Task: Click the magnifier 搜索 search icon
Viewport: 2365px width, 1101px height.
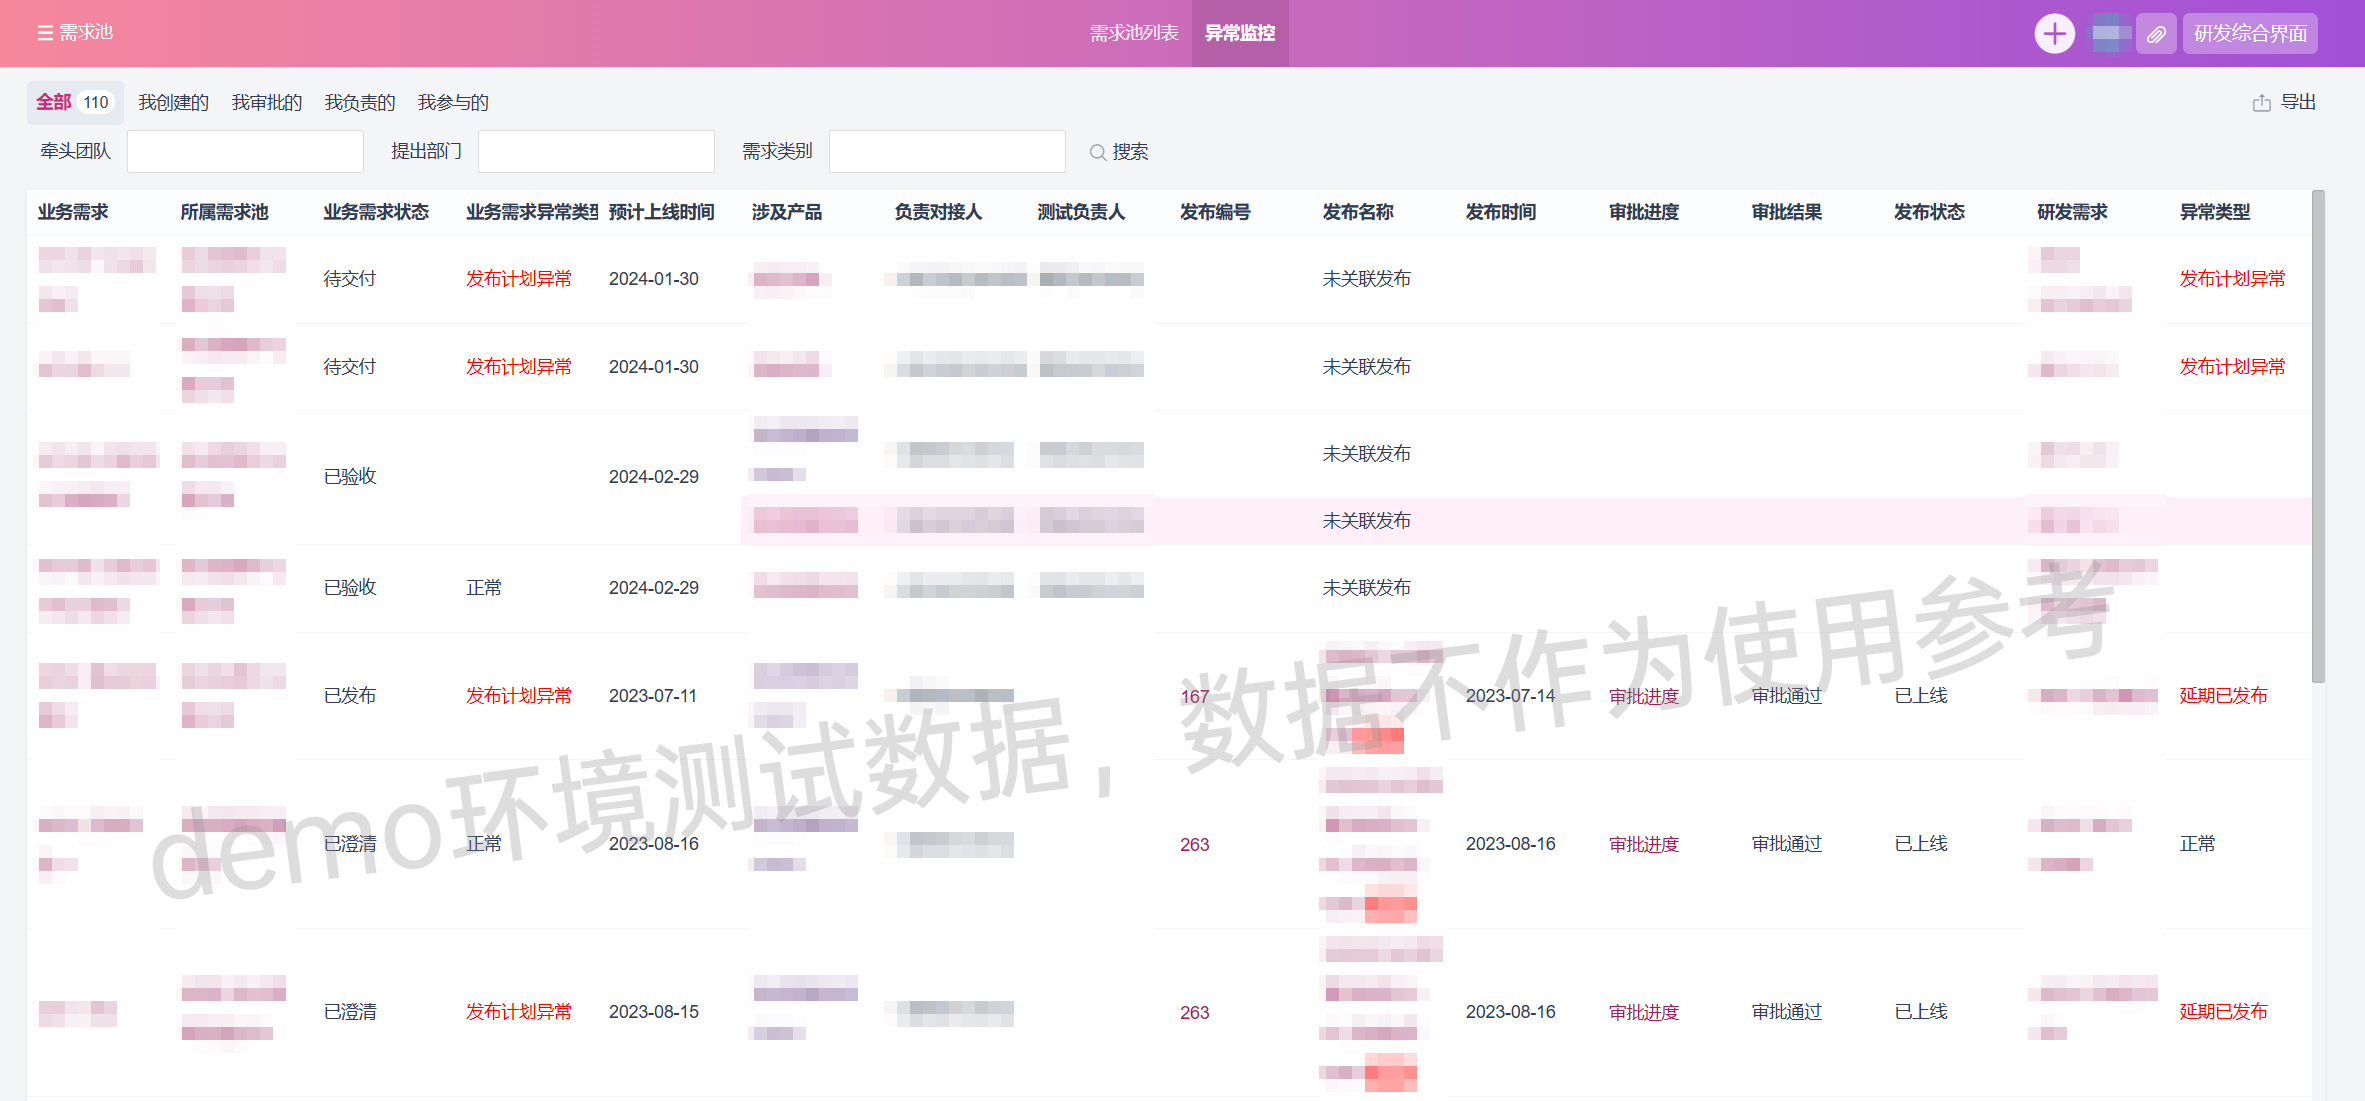Action: pyautogui.click(x=1097, y=152)
